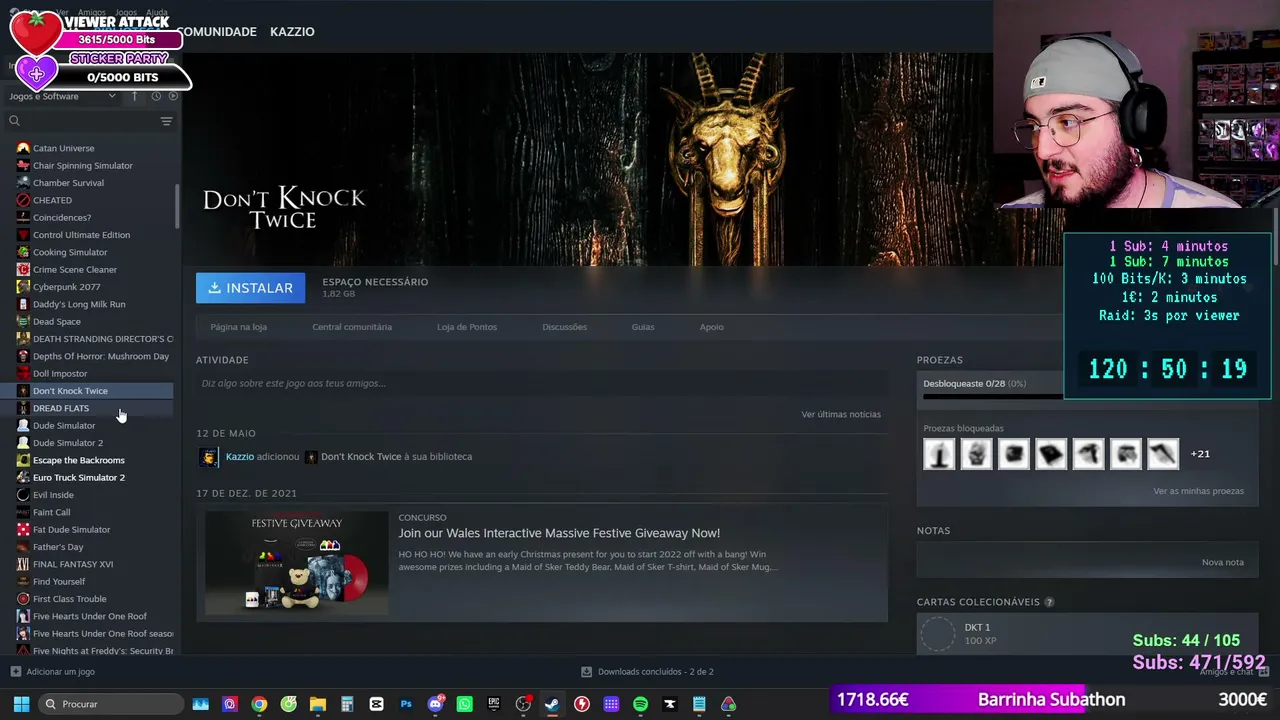Open Ver as minhas proezas link
The image size is (1280, 720).
click(x=1198, y=491)
